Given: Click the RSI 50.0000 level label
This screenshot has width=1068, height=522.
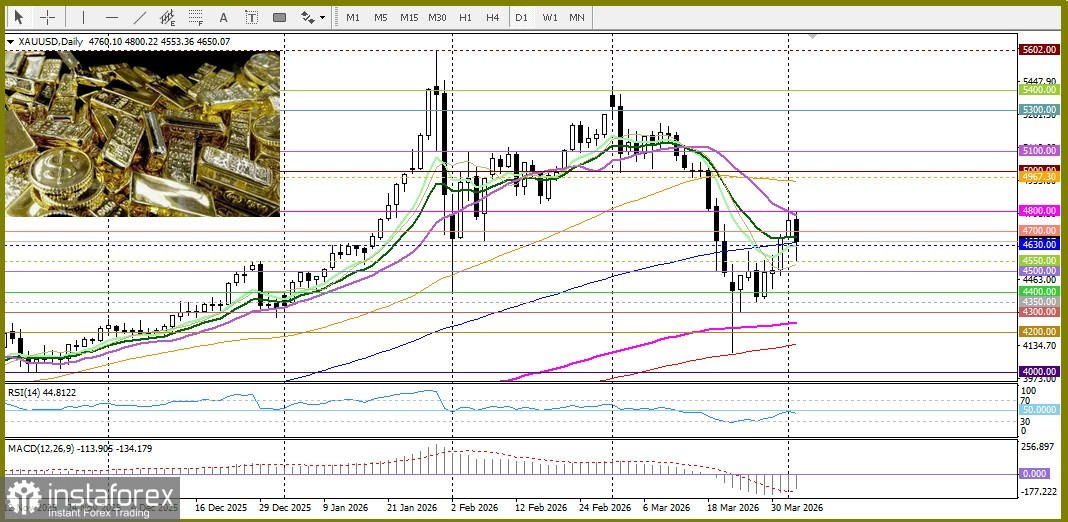Looking at the screenshot, I should pyautogui.click(x=1039, y=410).
